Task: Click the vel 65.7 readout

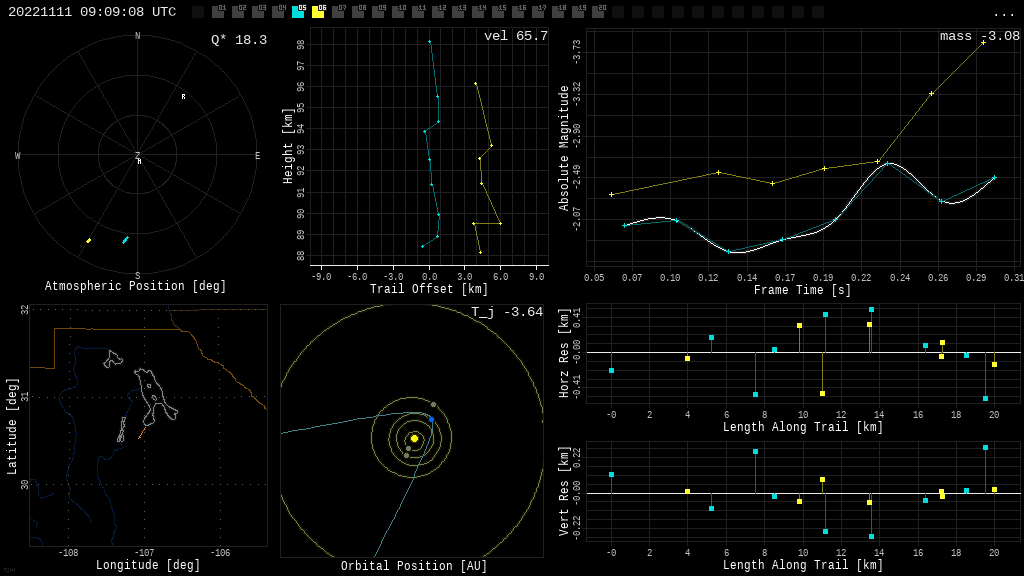Action: click(x=516, y=36)
